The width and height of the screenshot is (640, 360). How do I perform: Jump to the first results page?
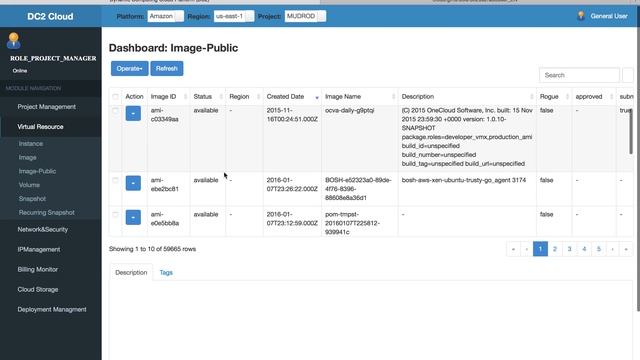click(x=513, y=249)
